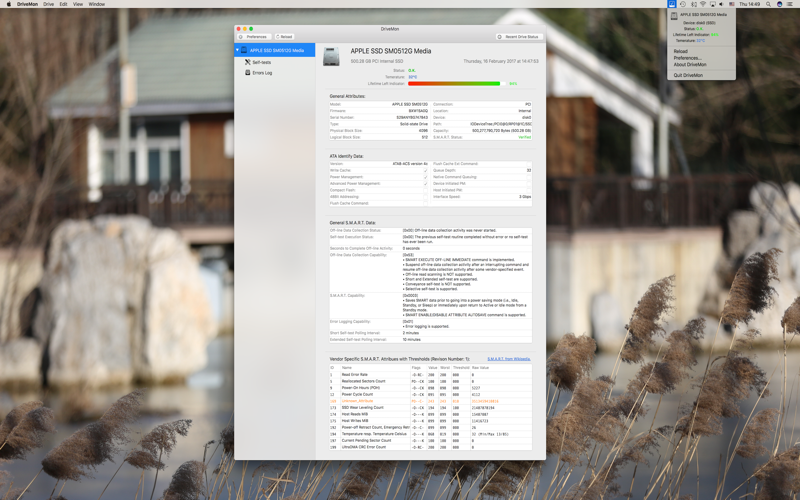
Task: Open the View menu
Action: [78, 4]
